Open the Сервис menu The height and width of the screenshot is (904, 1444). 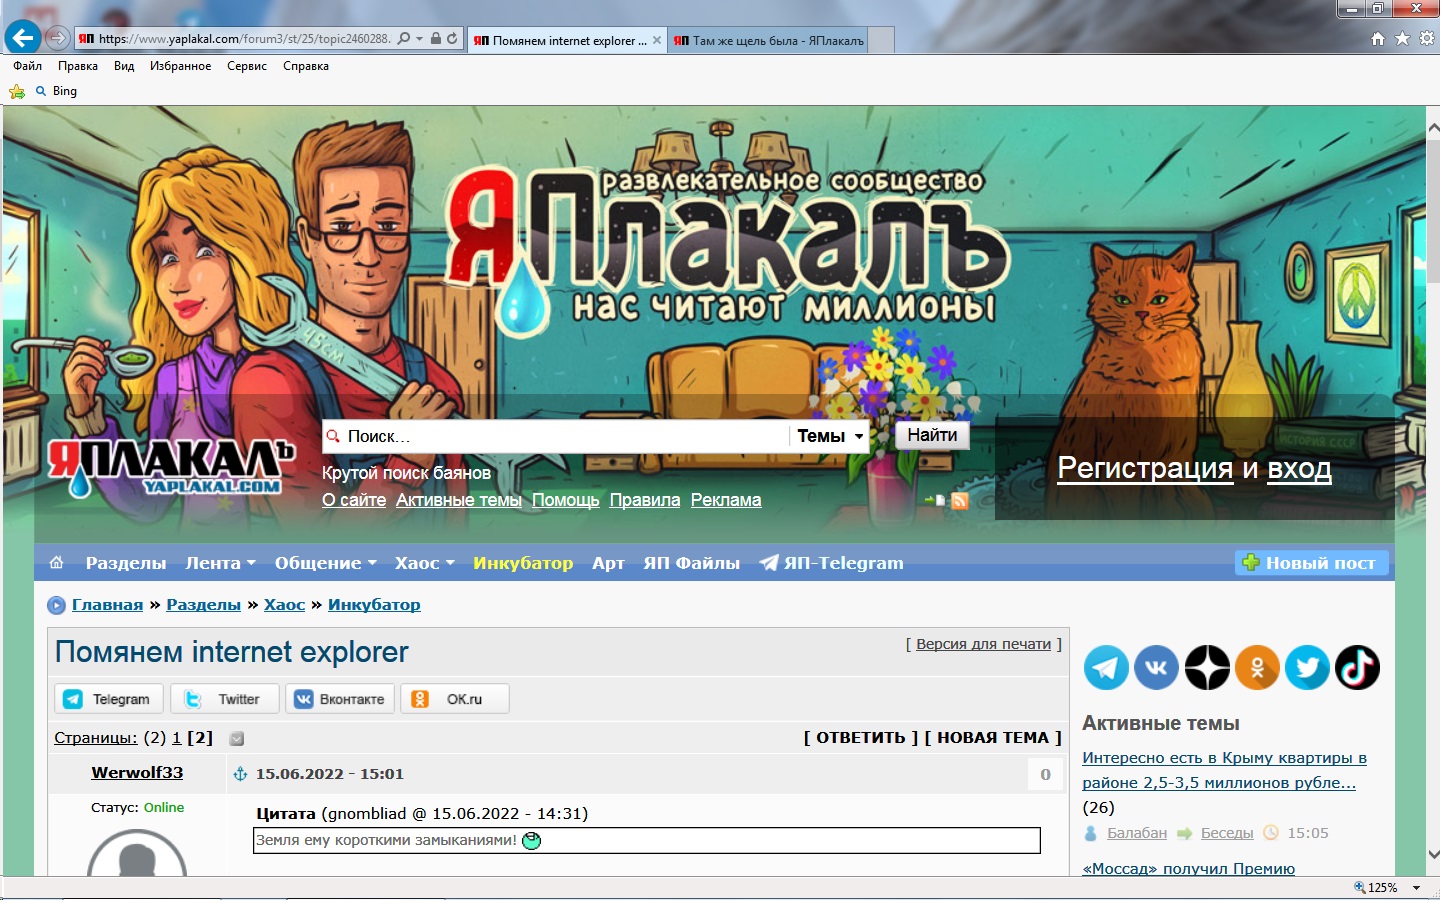pos(247,66)
